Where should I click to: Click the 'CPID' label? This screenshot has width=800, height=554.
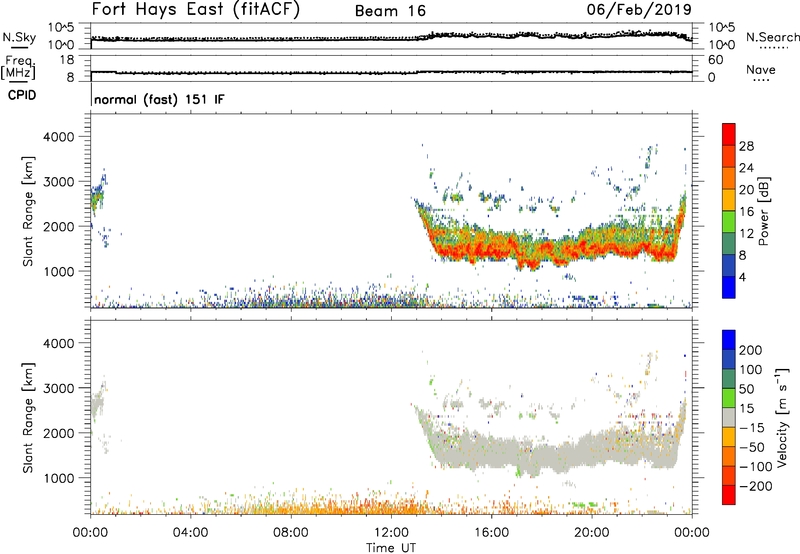pos(22,95)
